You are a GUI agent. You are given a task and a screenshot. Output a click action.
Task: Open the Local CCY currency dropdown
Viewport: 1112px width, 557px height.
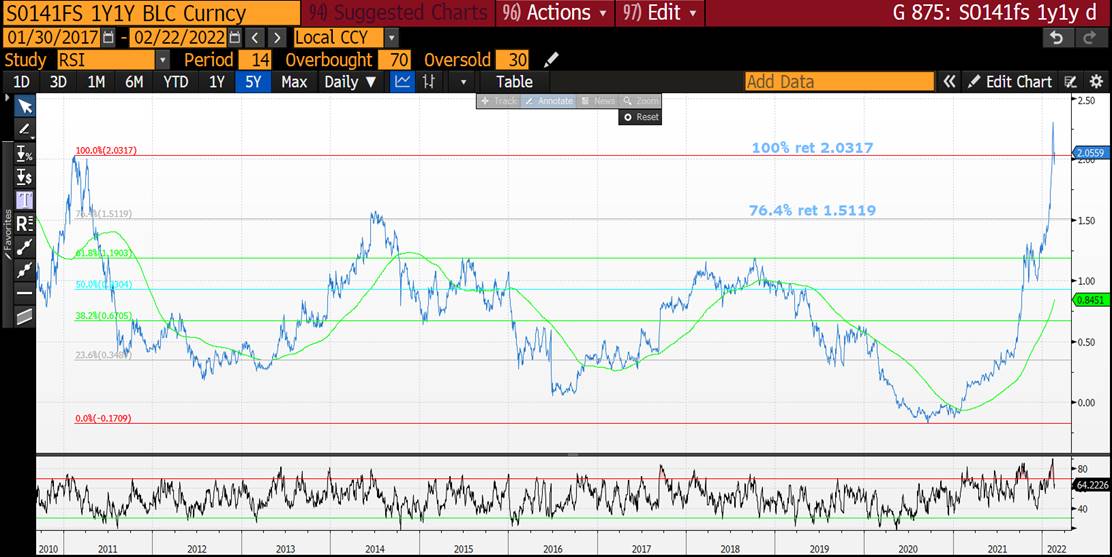[x=392, y=38]
